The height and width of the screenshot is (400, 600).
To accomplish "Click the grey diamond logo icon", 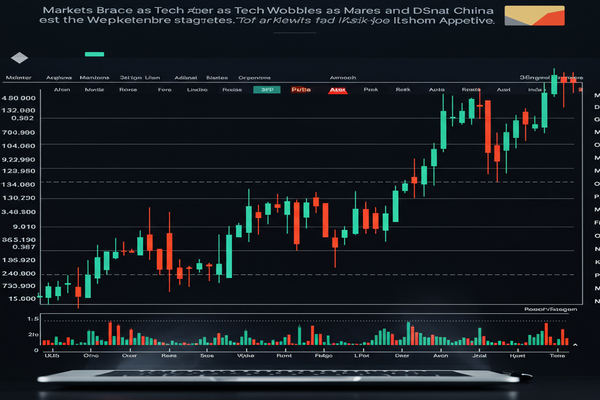I will [x=20, y=58].
